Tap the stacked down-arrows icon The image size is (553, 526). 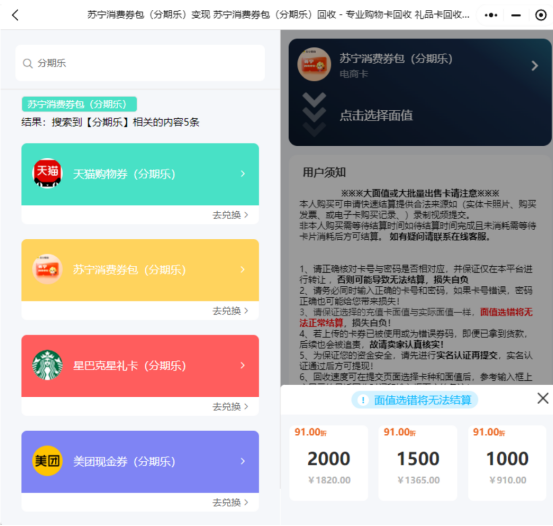pyautogui.click(x=314, y=114)
